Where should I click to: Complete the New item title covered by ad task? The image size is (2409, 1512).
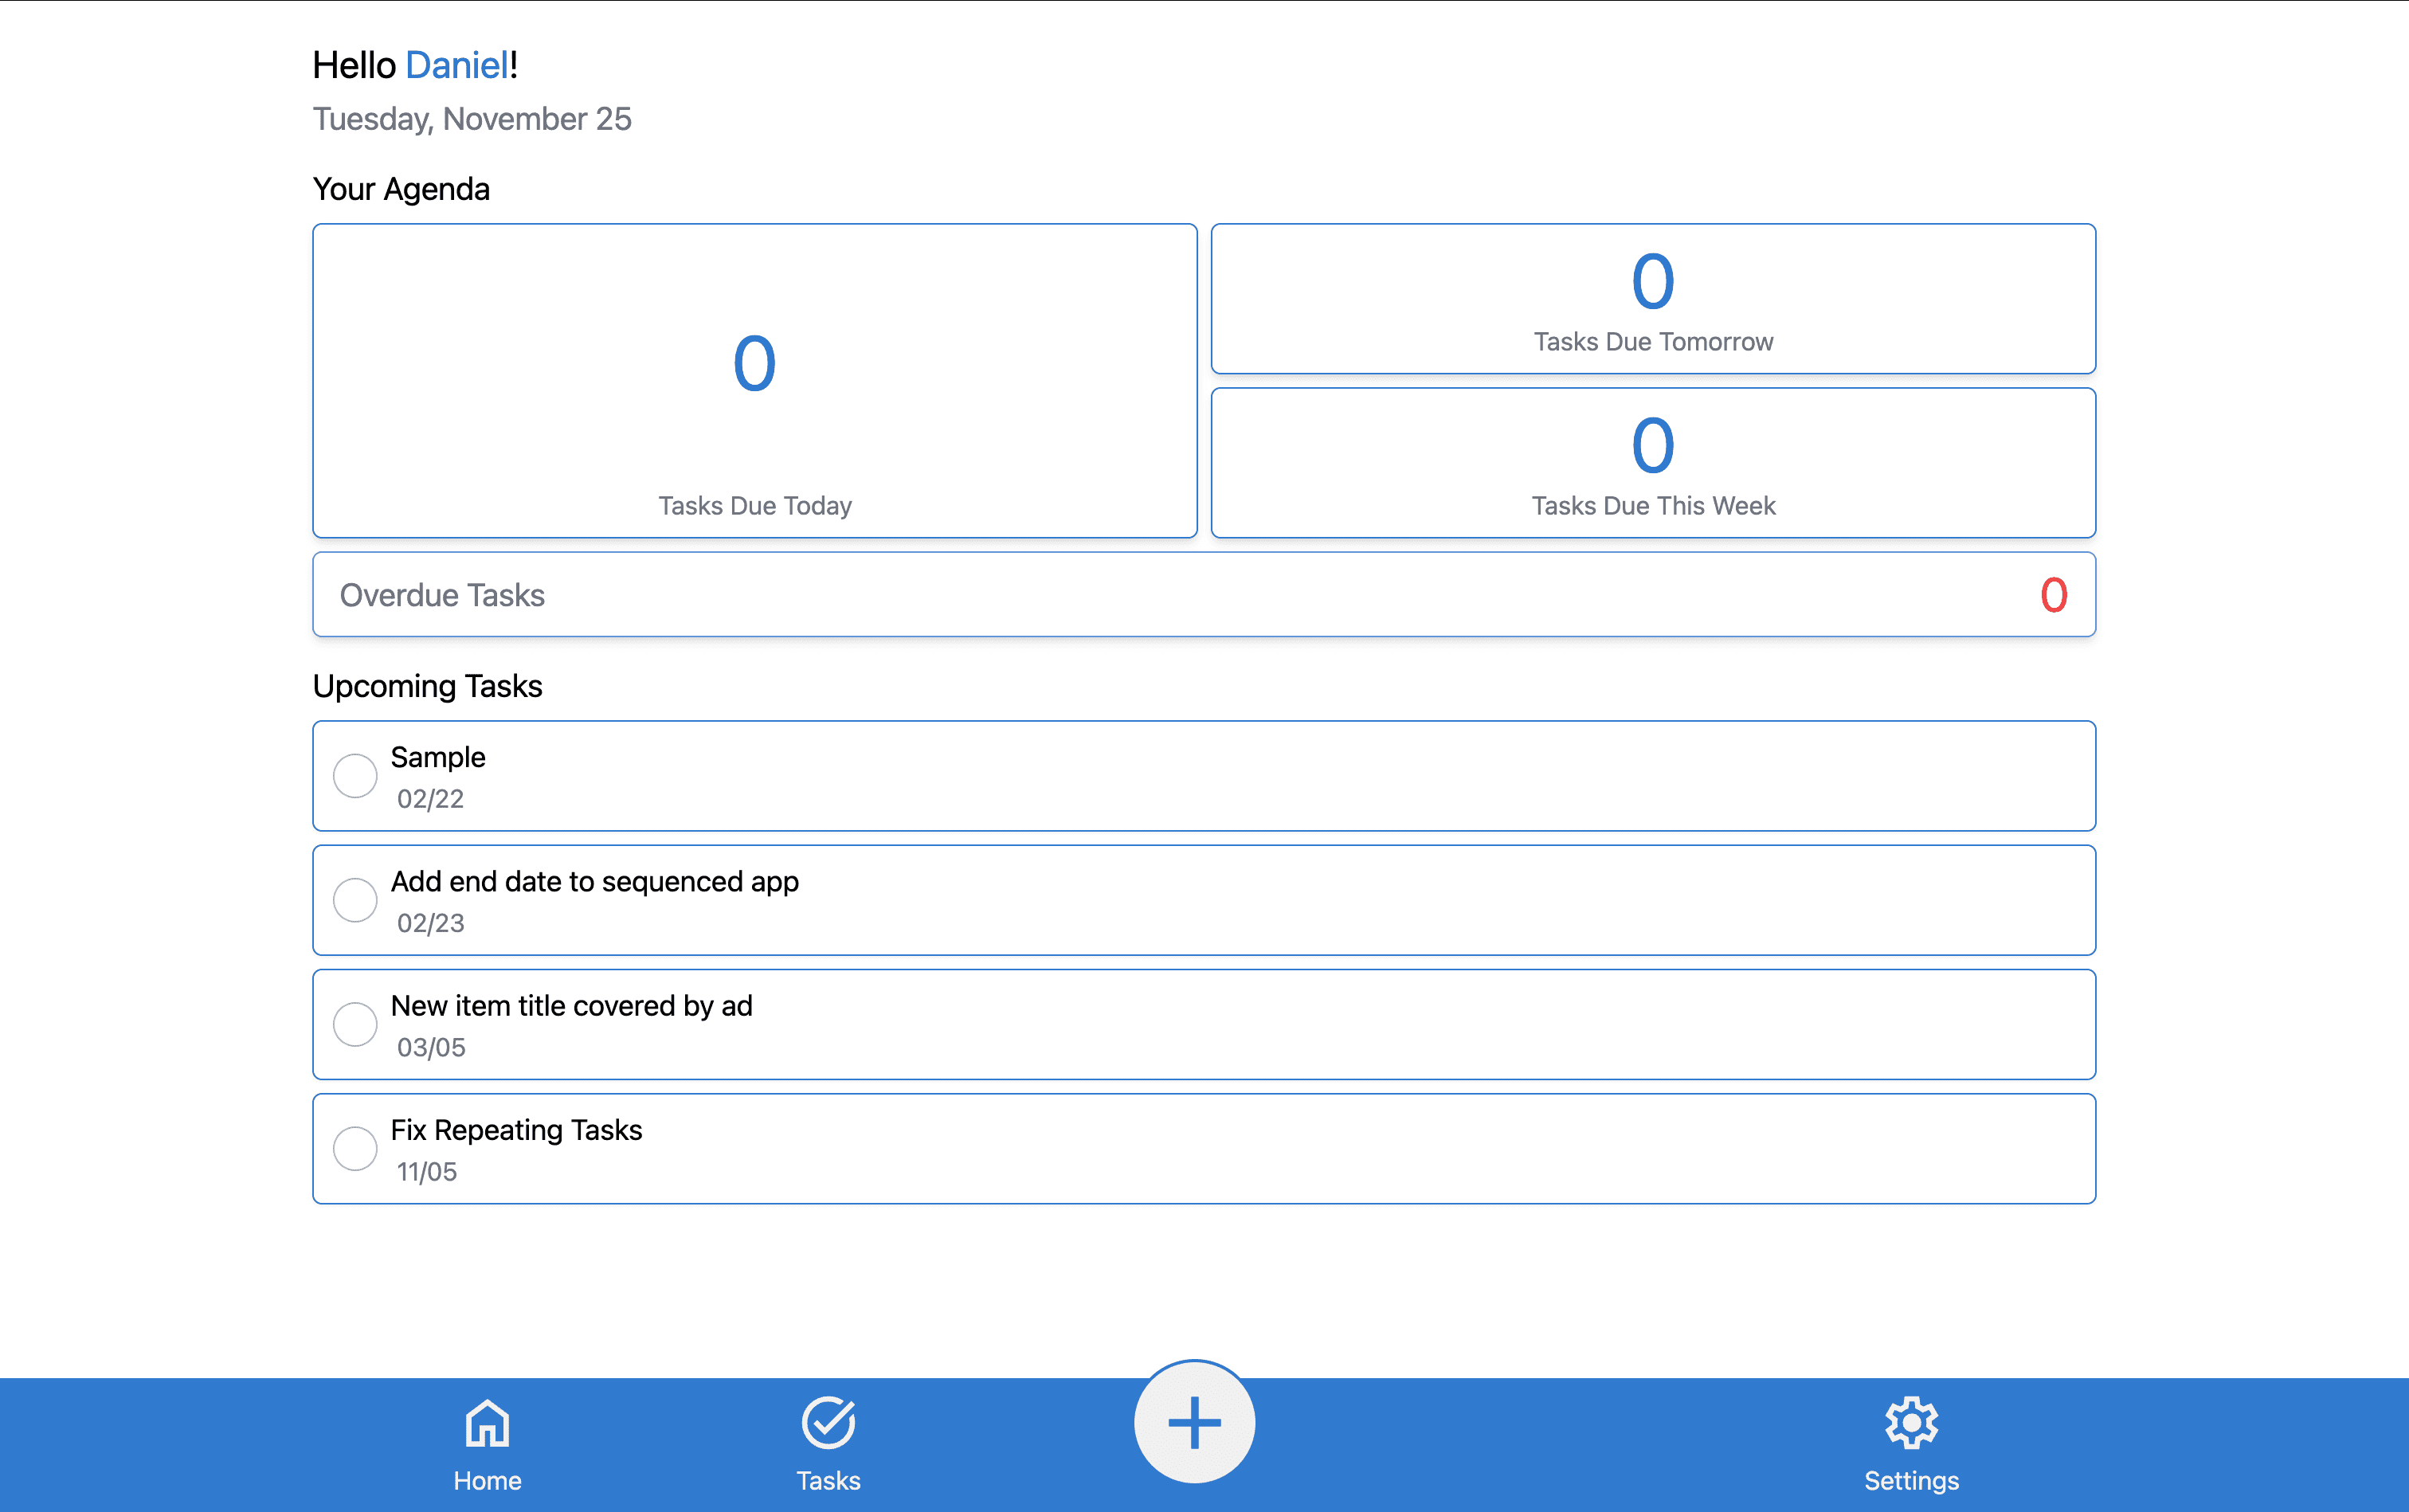click(x=355, y=1024)
